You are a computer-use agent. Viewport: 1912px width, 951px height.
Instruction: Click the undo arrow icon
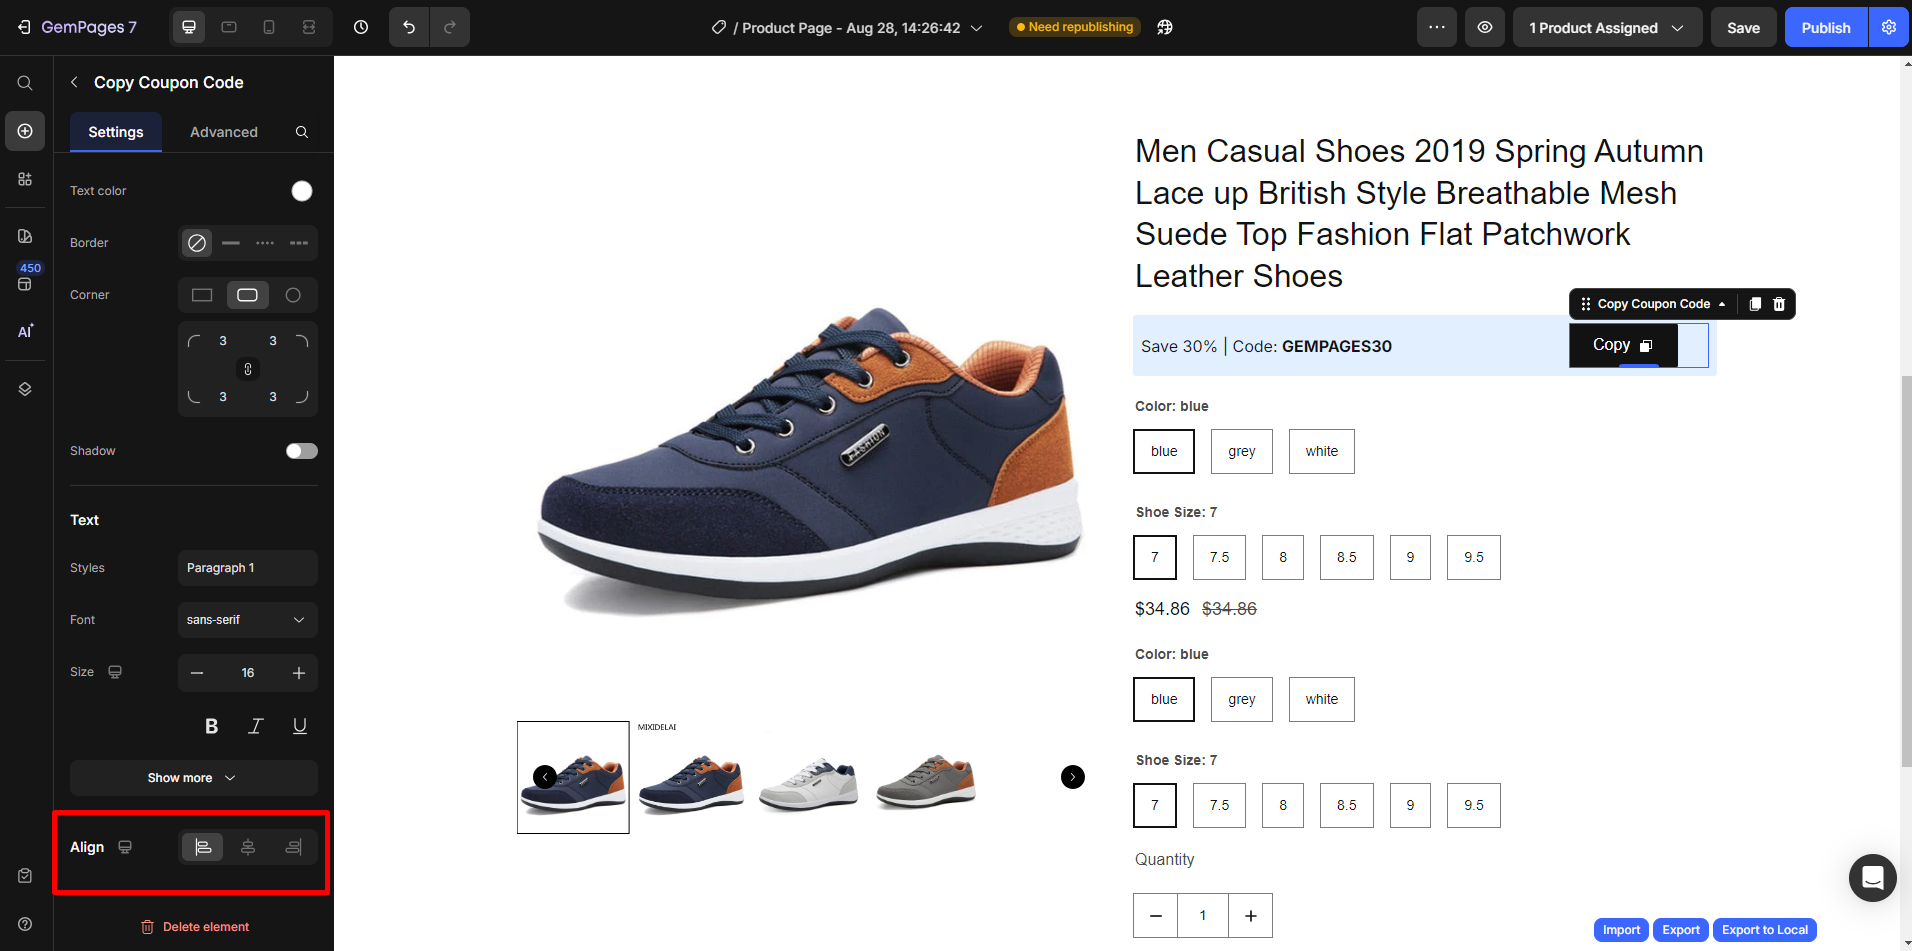point(409,27)
